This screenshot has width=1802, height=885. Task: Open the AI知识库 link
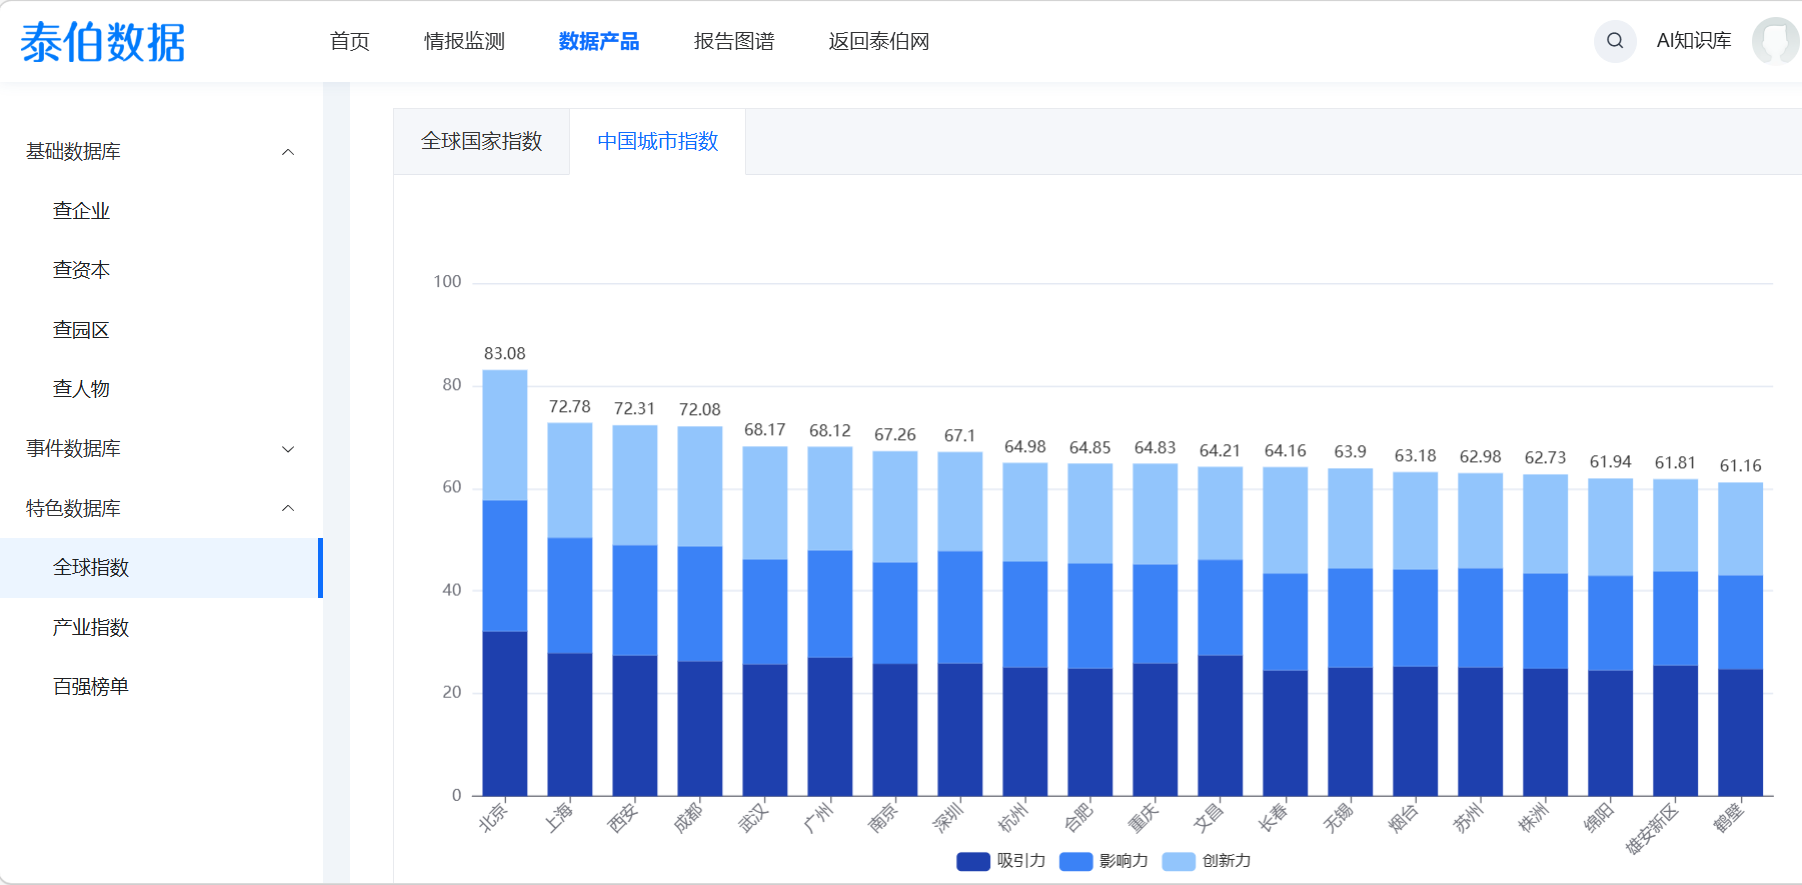pos(1693,41)
